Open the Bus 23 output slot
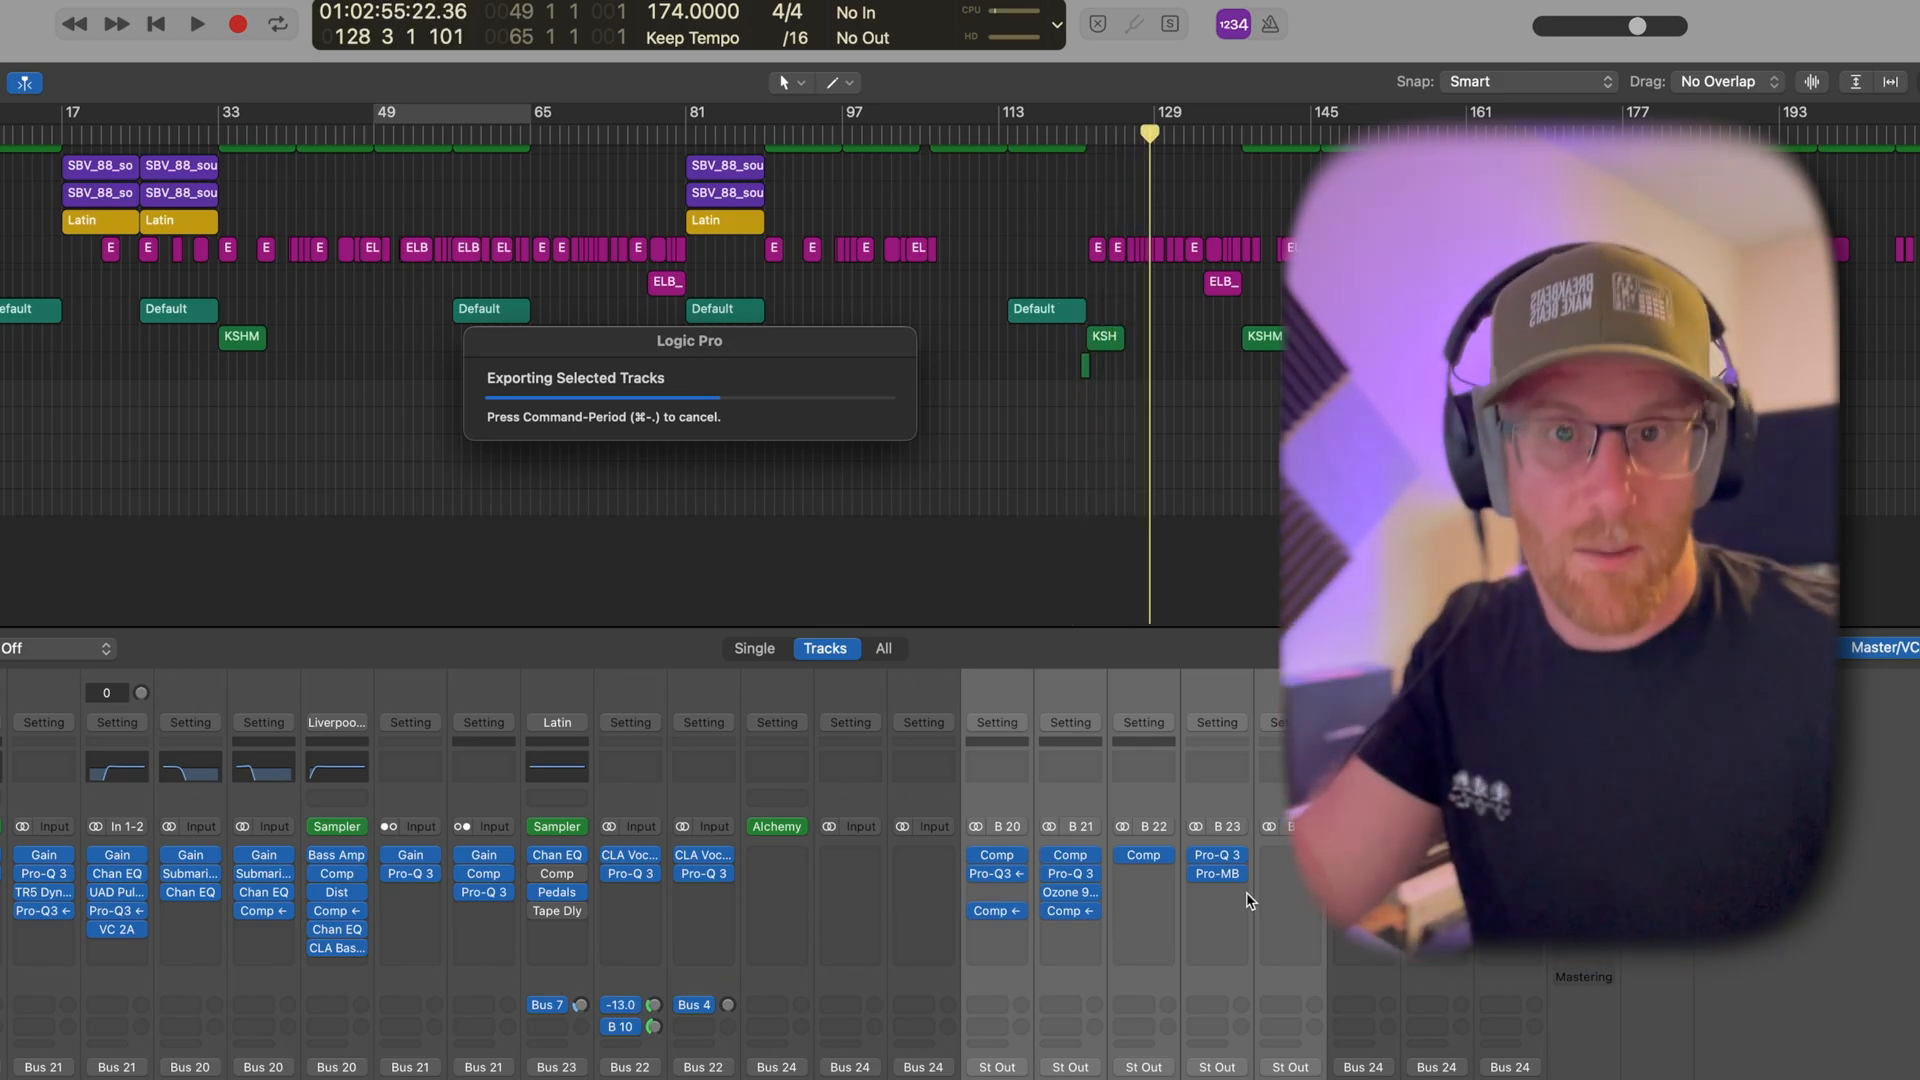Viewport: 1920px width, 1080px height. click(557, 1068)
